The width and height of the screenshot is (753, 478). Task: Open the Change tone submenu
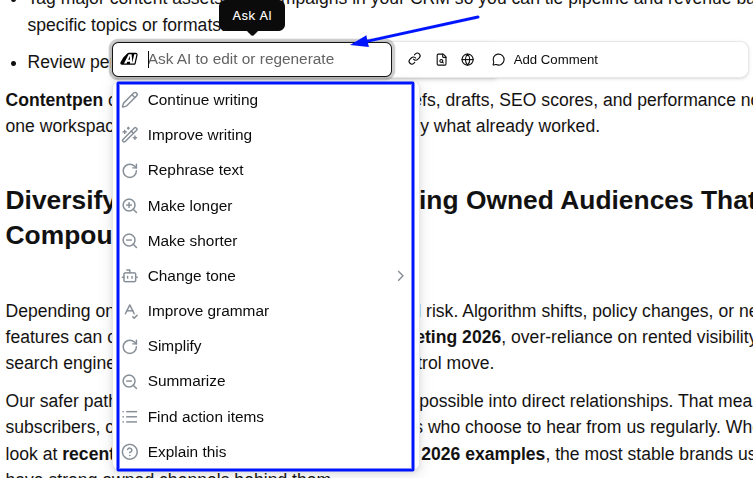(x=265, y=276)
